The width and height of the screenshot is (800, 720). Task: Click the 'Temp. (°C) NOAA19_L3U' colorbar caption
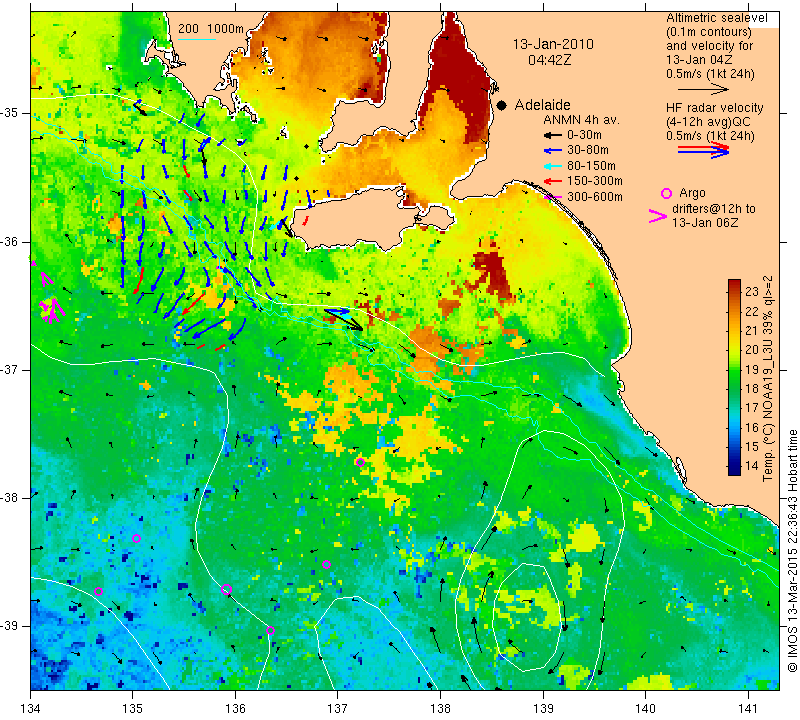(767, 379)
